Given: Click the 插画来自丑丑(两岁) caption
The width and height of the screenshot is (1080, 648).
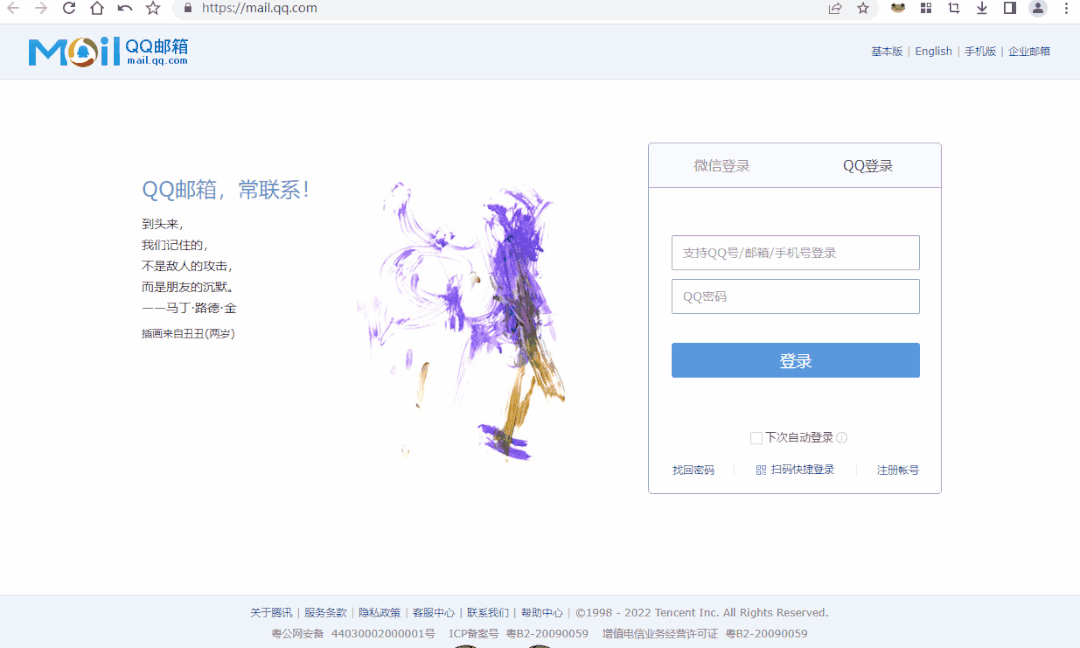Looking at the screenshot, I should pos(188,333).
